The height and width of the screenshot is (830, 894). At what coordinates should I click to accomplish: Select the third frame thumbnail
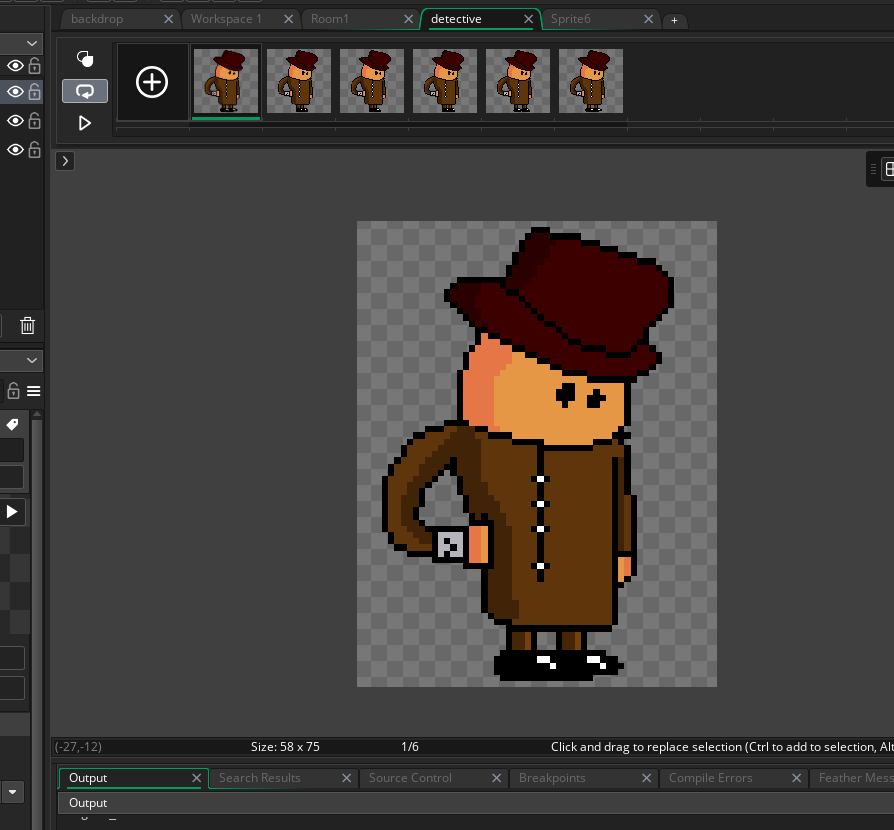tap(372, 81)
